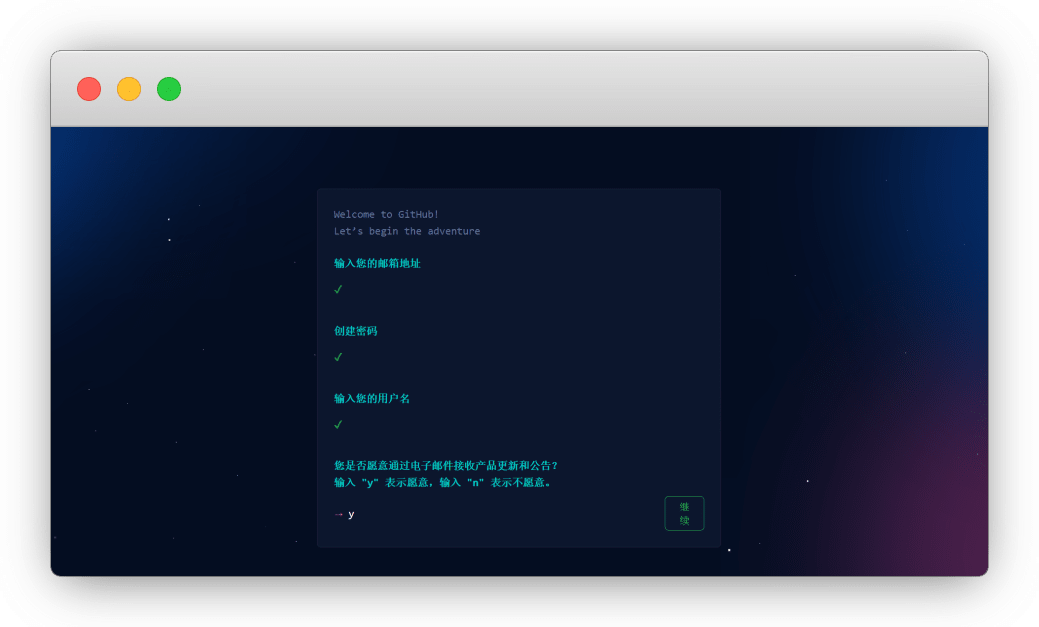Screen dimensions: 1039x627
Task: Select the username field labeled 输入您的用户名
Action: pos(370,397)
